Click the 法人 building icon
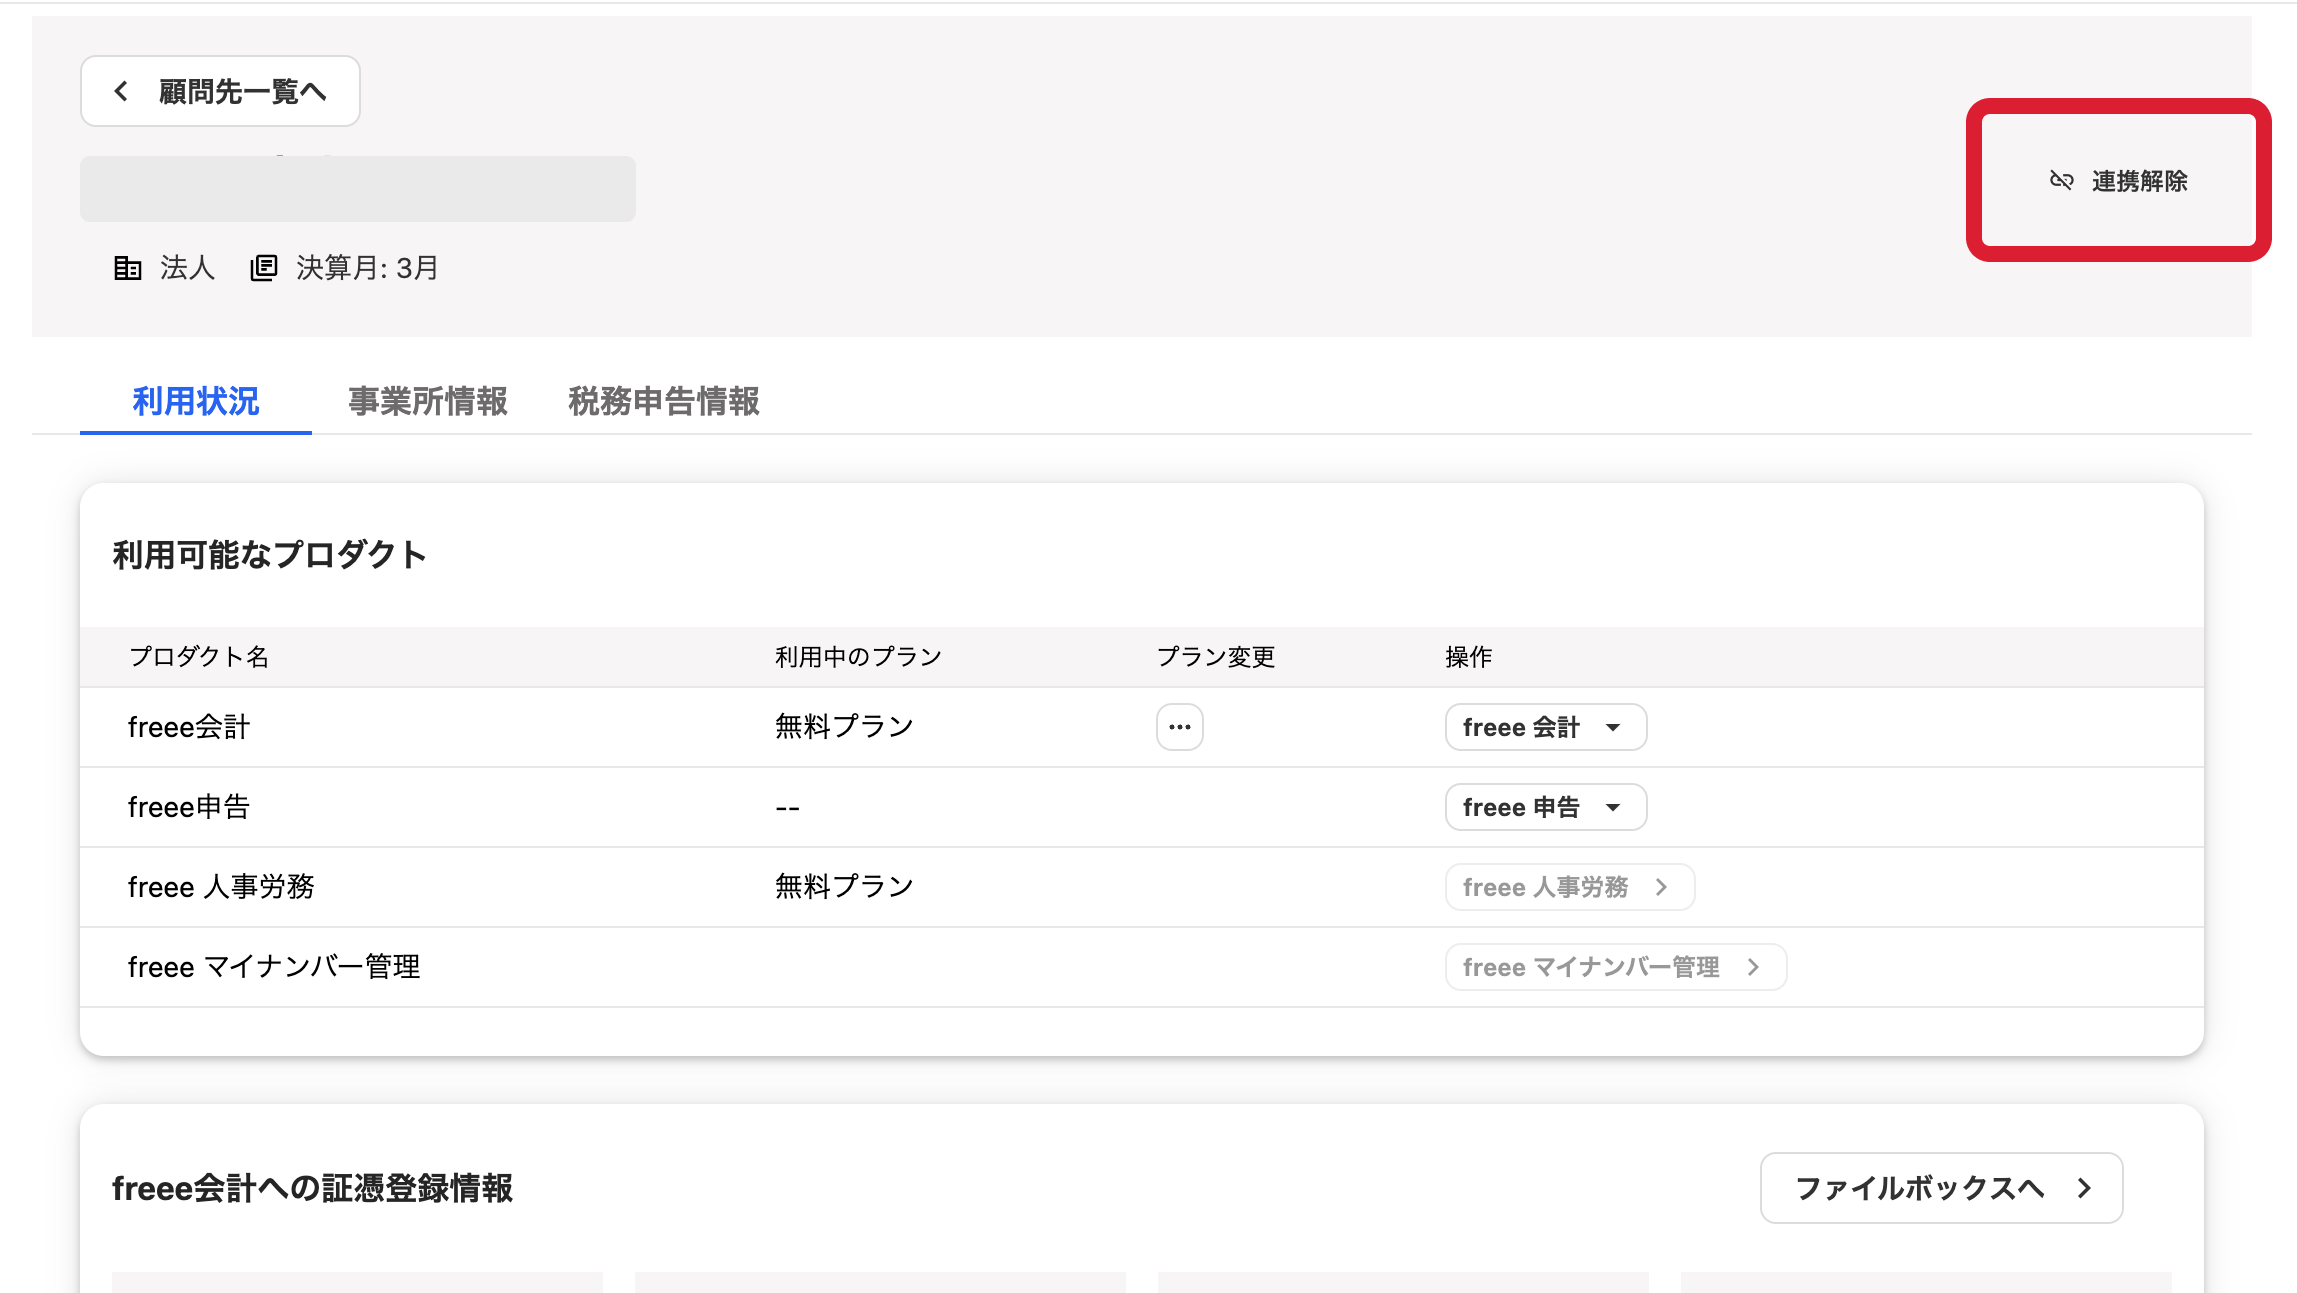Screen dimensions: 2297x1293 click(x=127, y=268)
